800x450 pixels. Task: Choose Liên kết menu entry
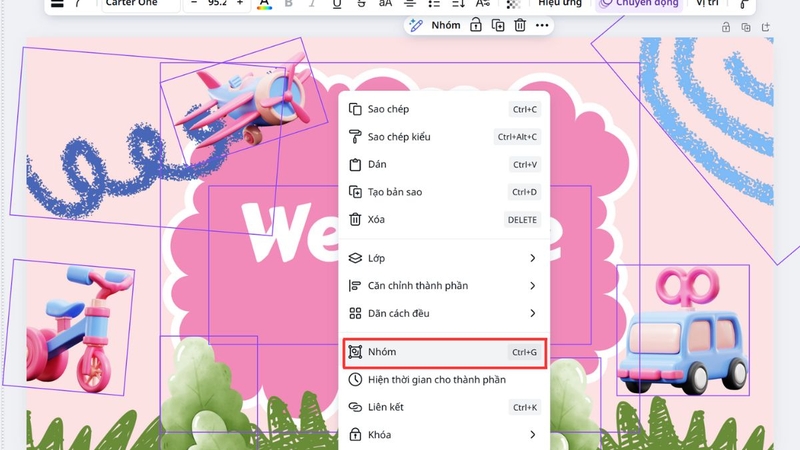coord(444,407)
